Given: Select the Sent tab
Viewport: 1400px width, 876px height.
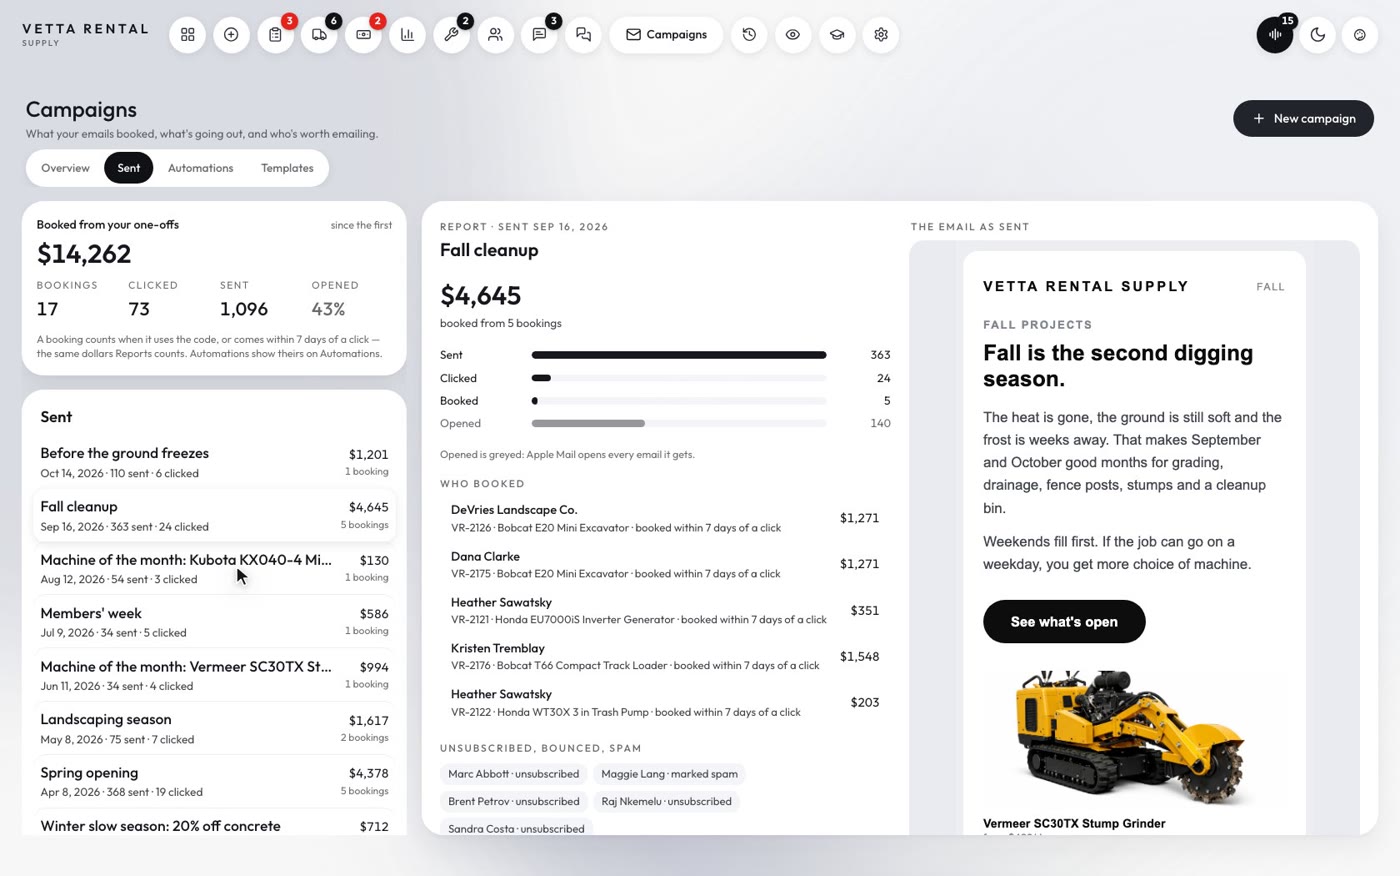Looking at the screenshot, I should 129,168.
